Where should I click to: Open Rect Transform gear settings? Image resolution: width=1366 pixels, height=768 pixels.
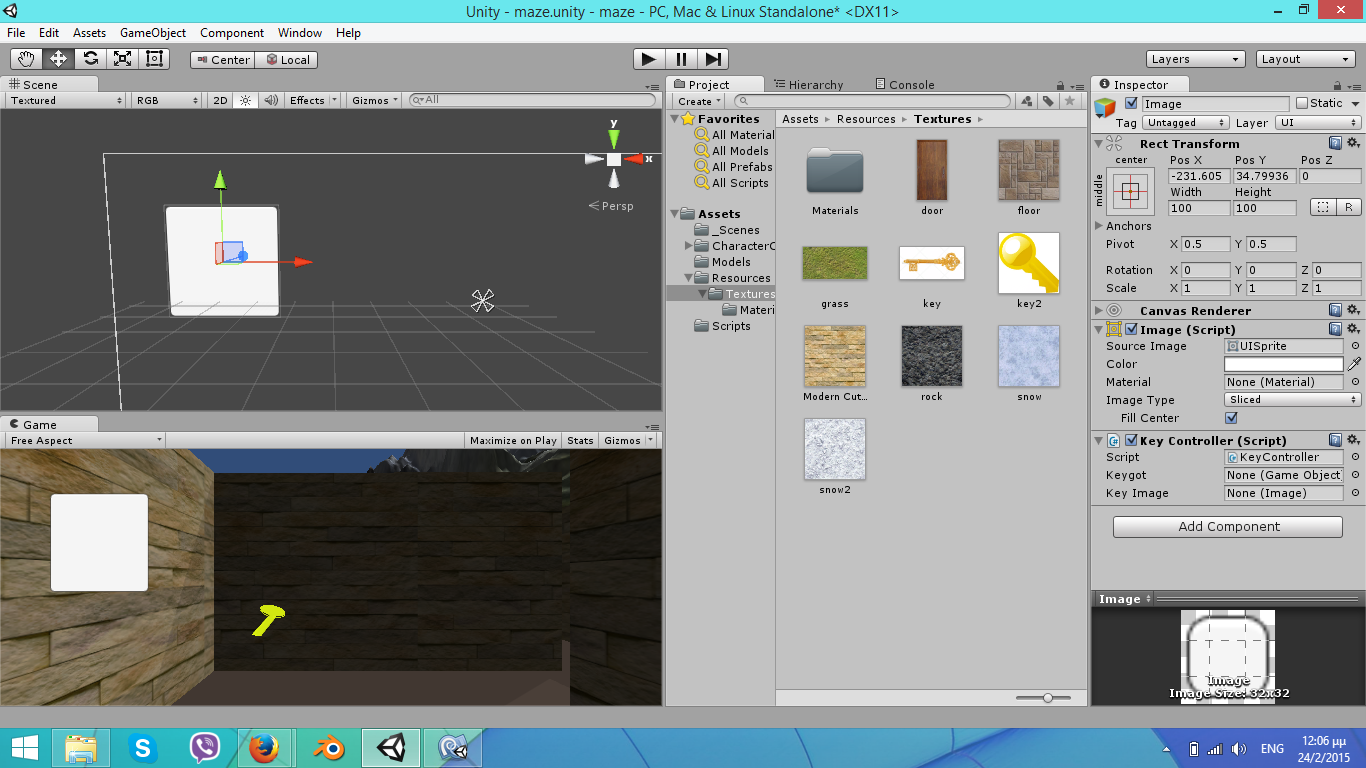pyautogui.click(x=1354, y=143)
